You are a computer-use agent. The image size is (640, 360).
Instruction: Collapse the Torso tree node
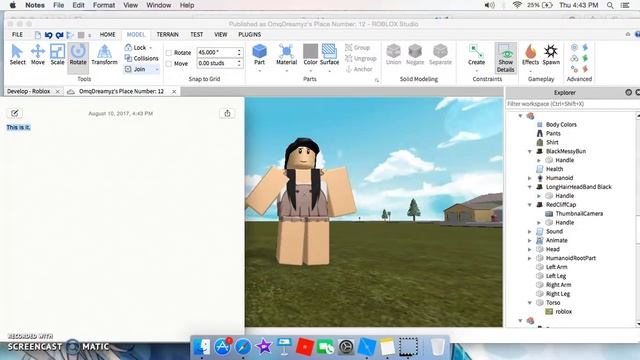pyautogui.click(x=530, y=303)
